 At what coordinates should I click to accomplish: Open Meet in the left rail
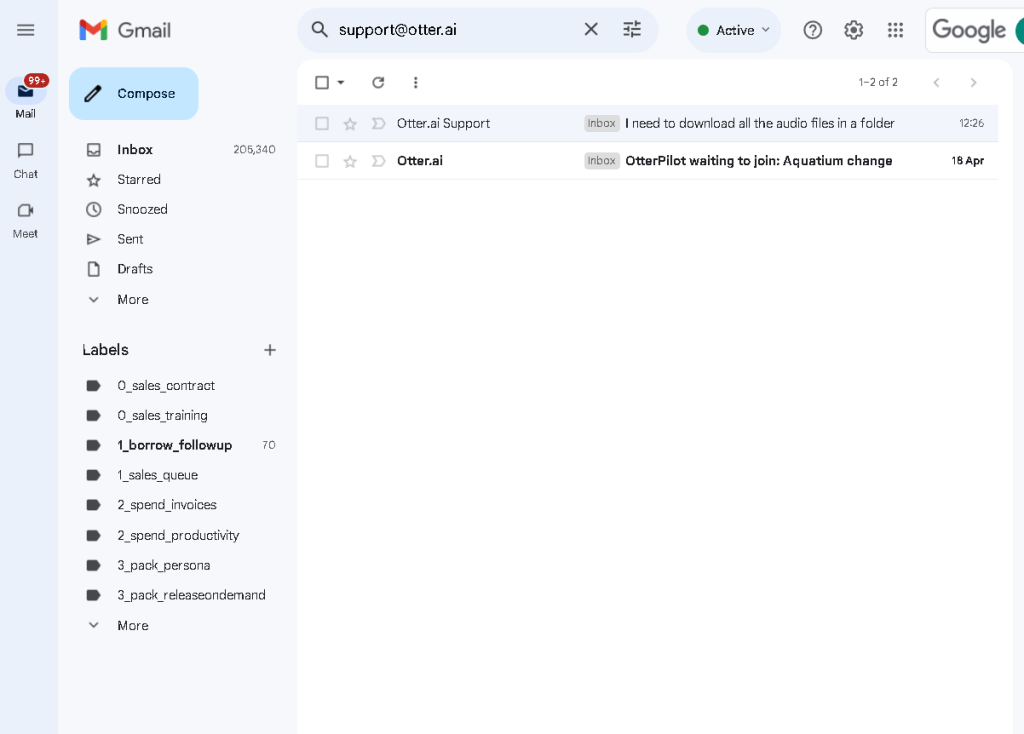coord(25,221)
